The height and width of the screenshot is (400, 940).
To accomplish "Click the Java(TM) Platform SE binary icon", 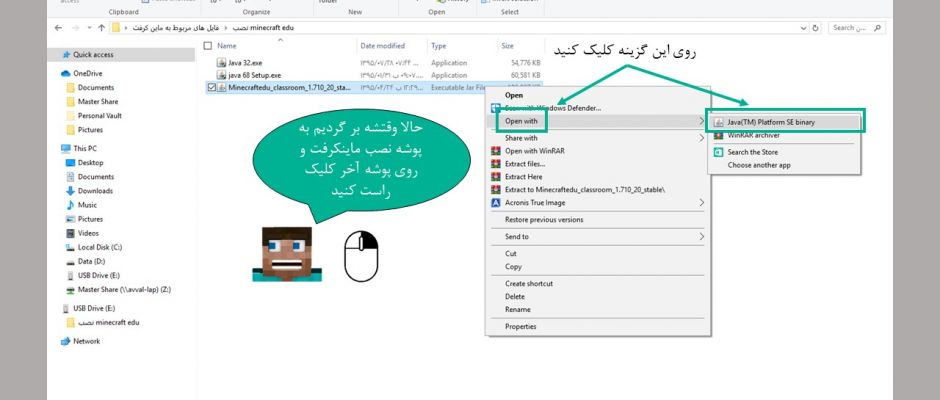I will (718, 122).
